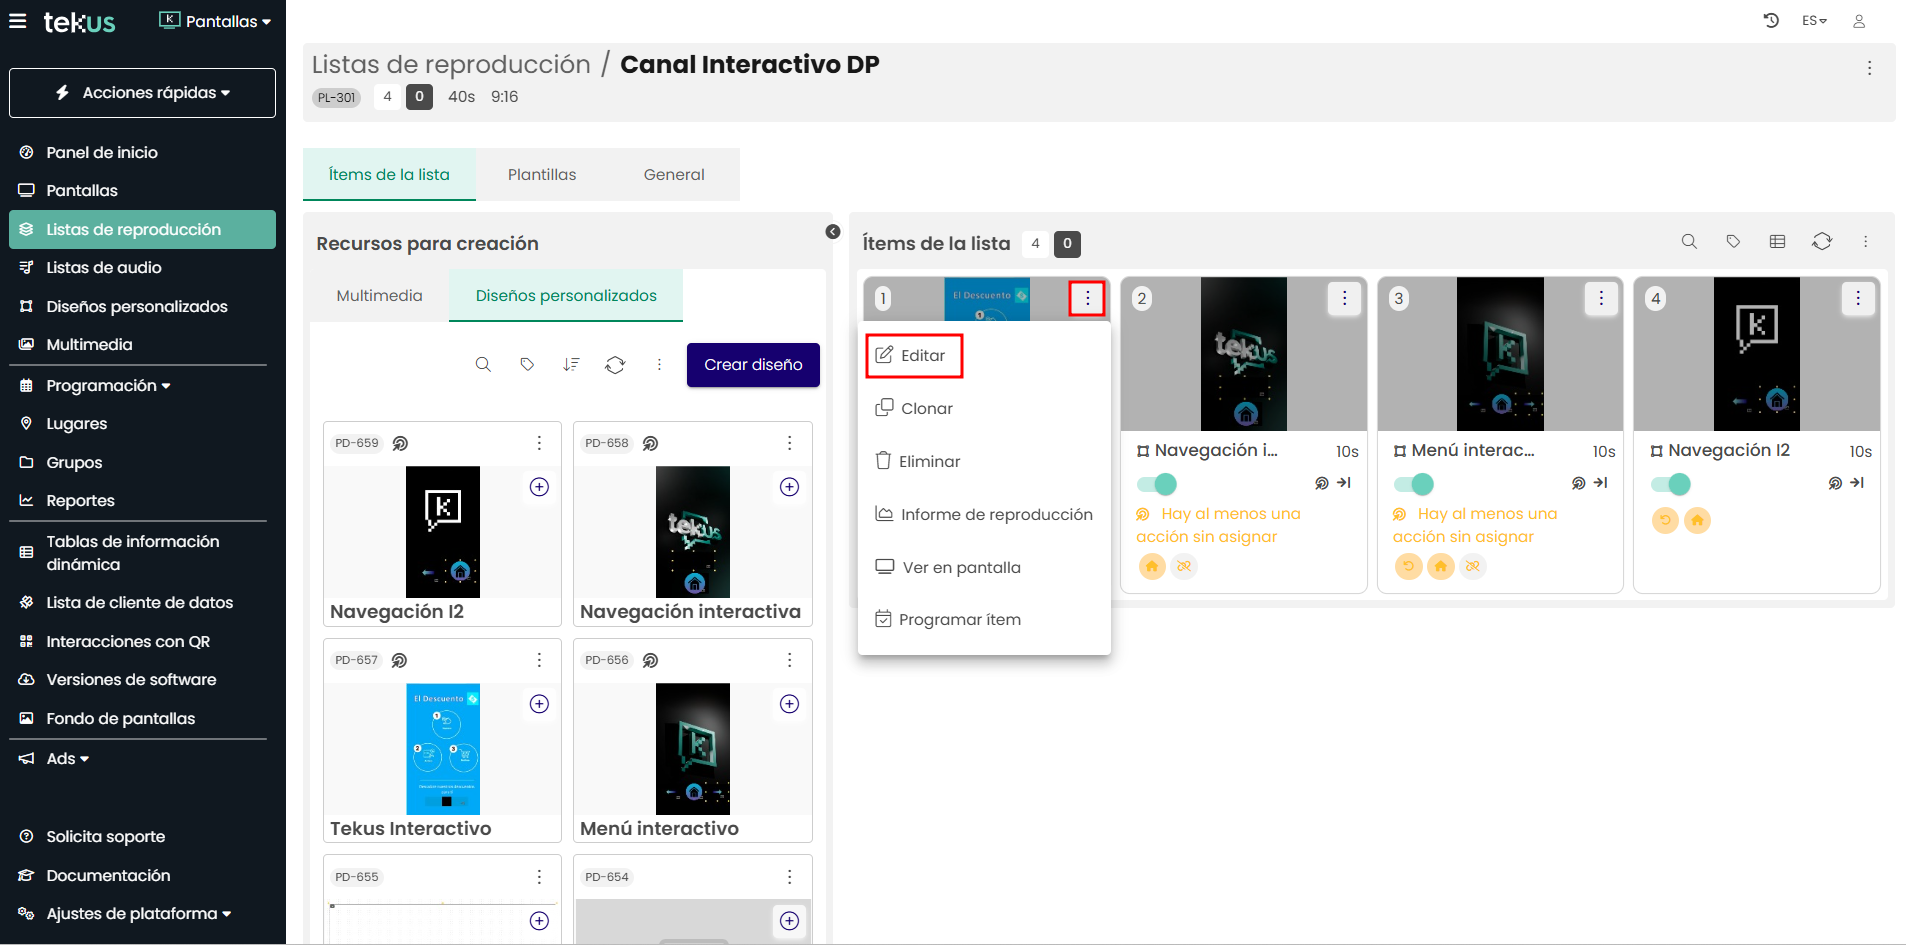Toggle off item 3 Menú interactivo switch

1414,485
